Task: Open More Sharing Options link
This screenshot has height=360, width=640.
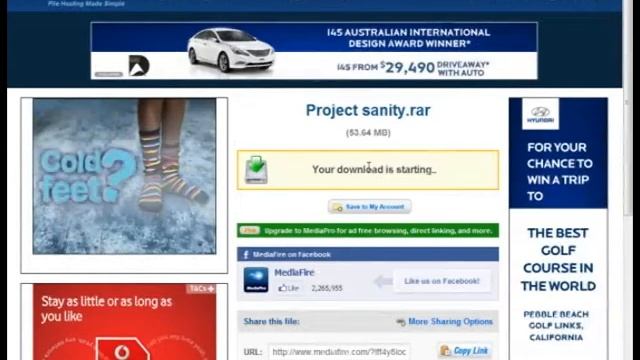Action: point(450,322)
